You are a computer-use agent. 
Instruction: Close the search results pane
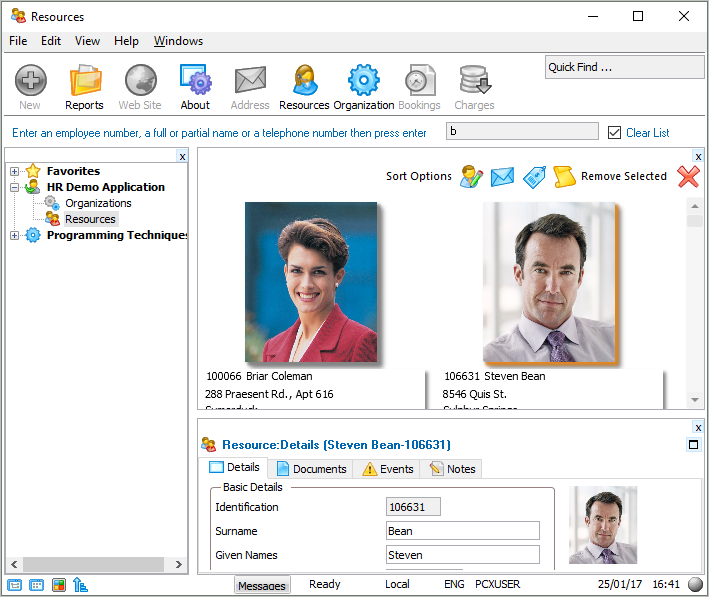[x=698, y=156]
